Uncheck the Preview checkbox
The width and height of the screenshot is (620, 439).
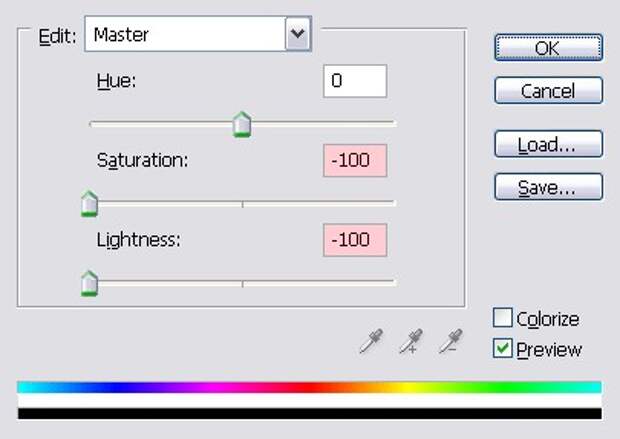[503, 349]
